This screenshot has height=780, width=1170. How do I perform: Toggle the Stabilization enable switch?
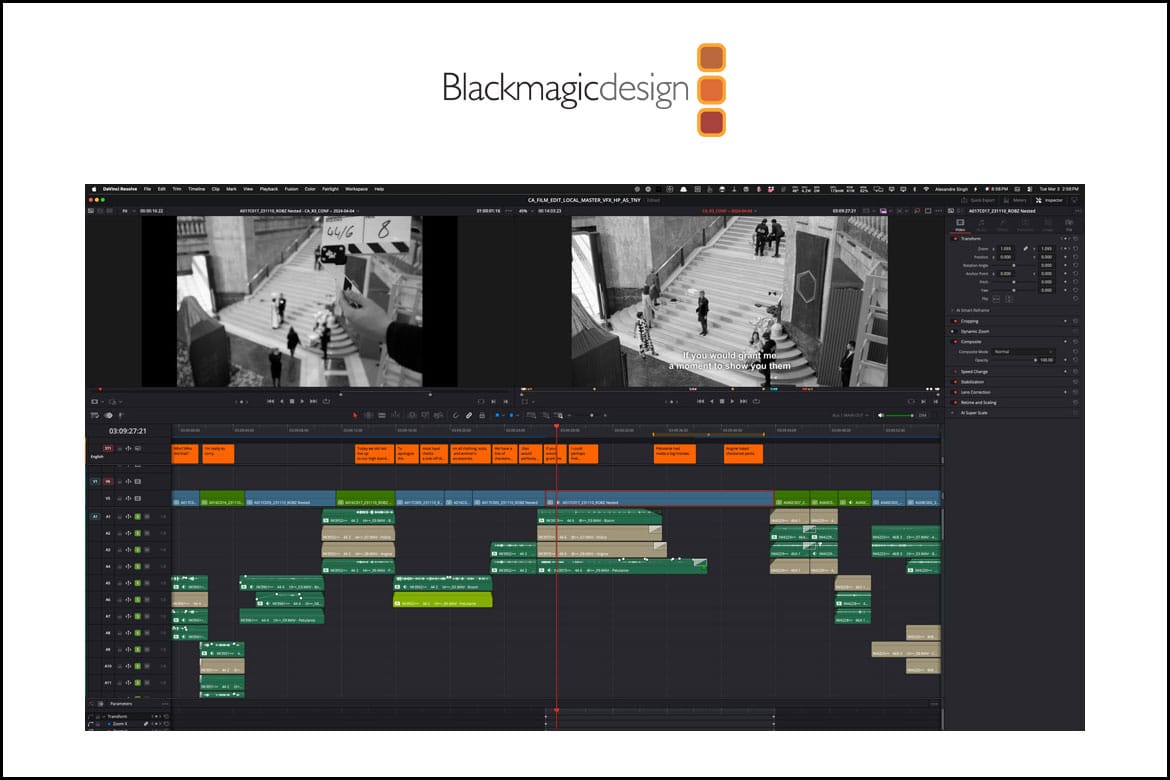[x=954, y=382]
